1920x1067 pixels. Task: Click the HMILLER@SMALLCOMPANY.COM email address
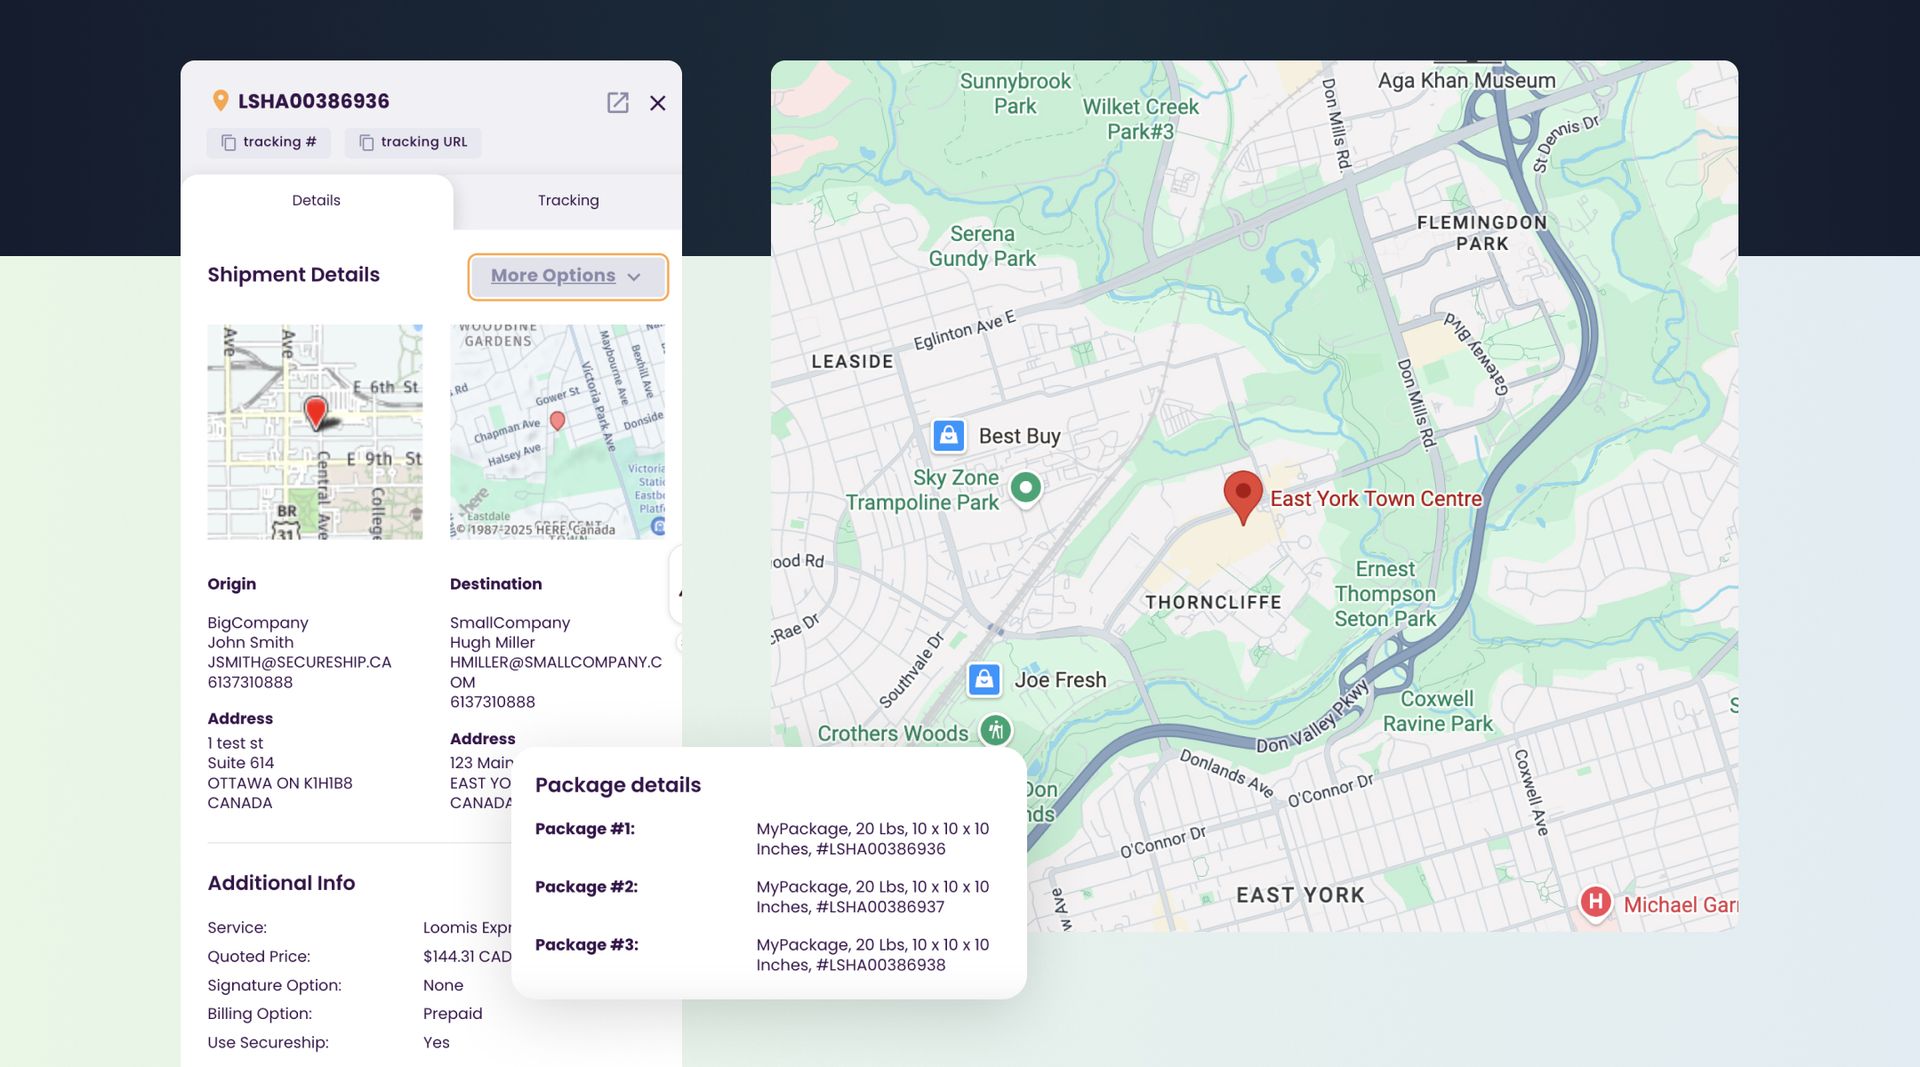point(556,661)
